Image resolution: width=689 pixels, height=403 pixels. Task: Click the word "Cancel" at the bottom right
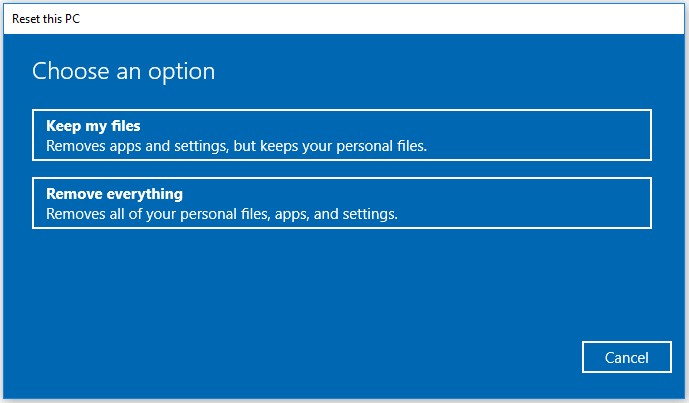coord(626,357)
